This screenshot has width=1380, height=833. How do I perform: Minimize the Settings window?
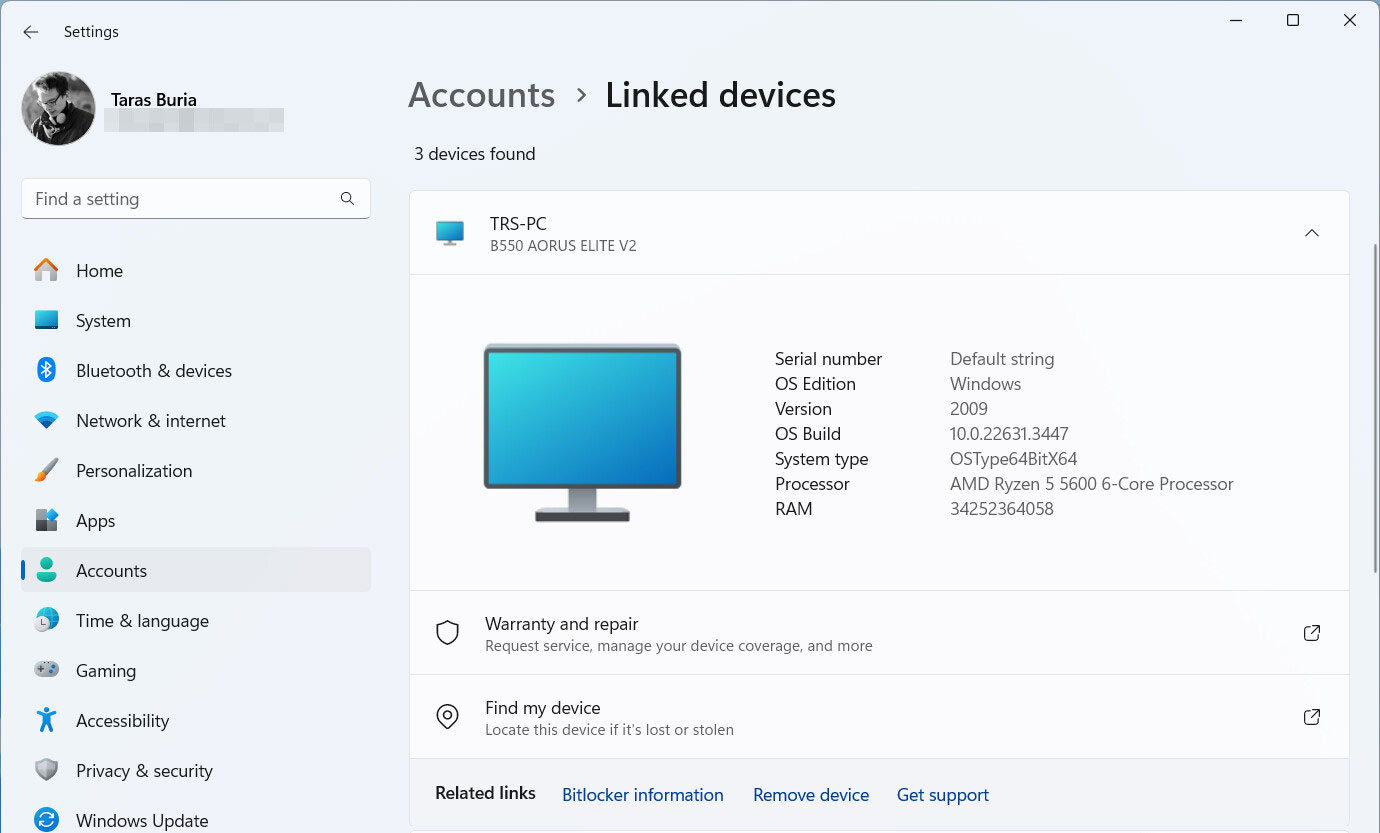(1235, 20)
